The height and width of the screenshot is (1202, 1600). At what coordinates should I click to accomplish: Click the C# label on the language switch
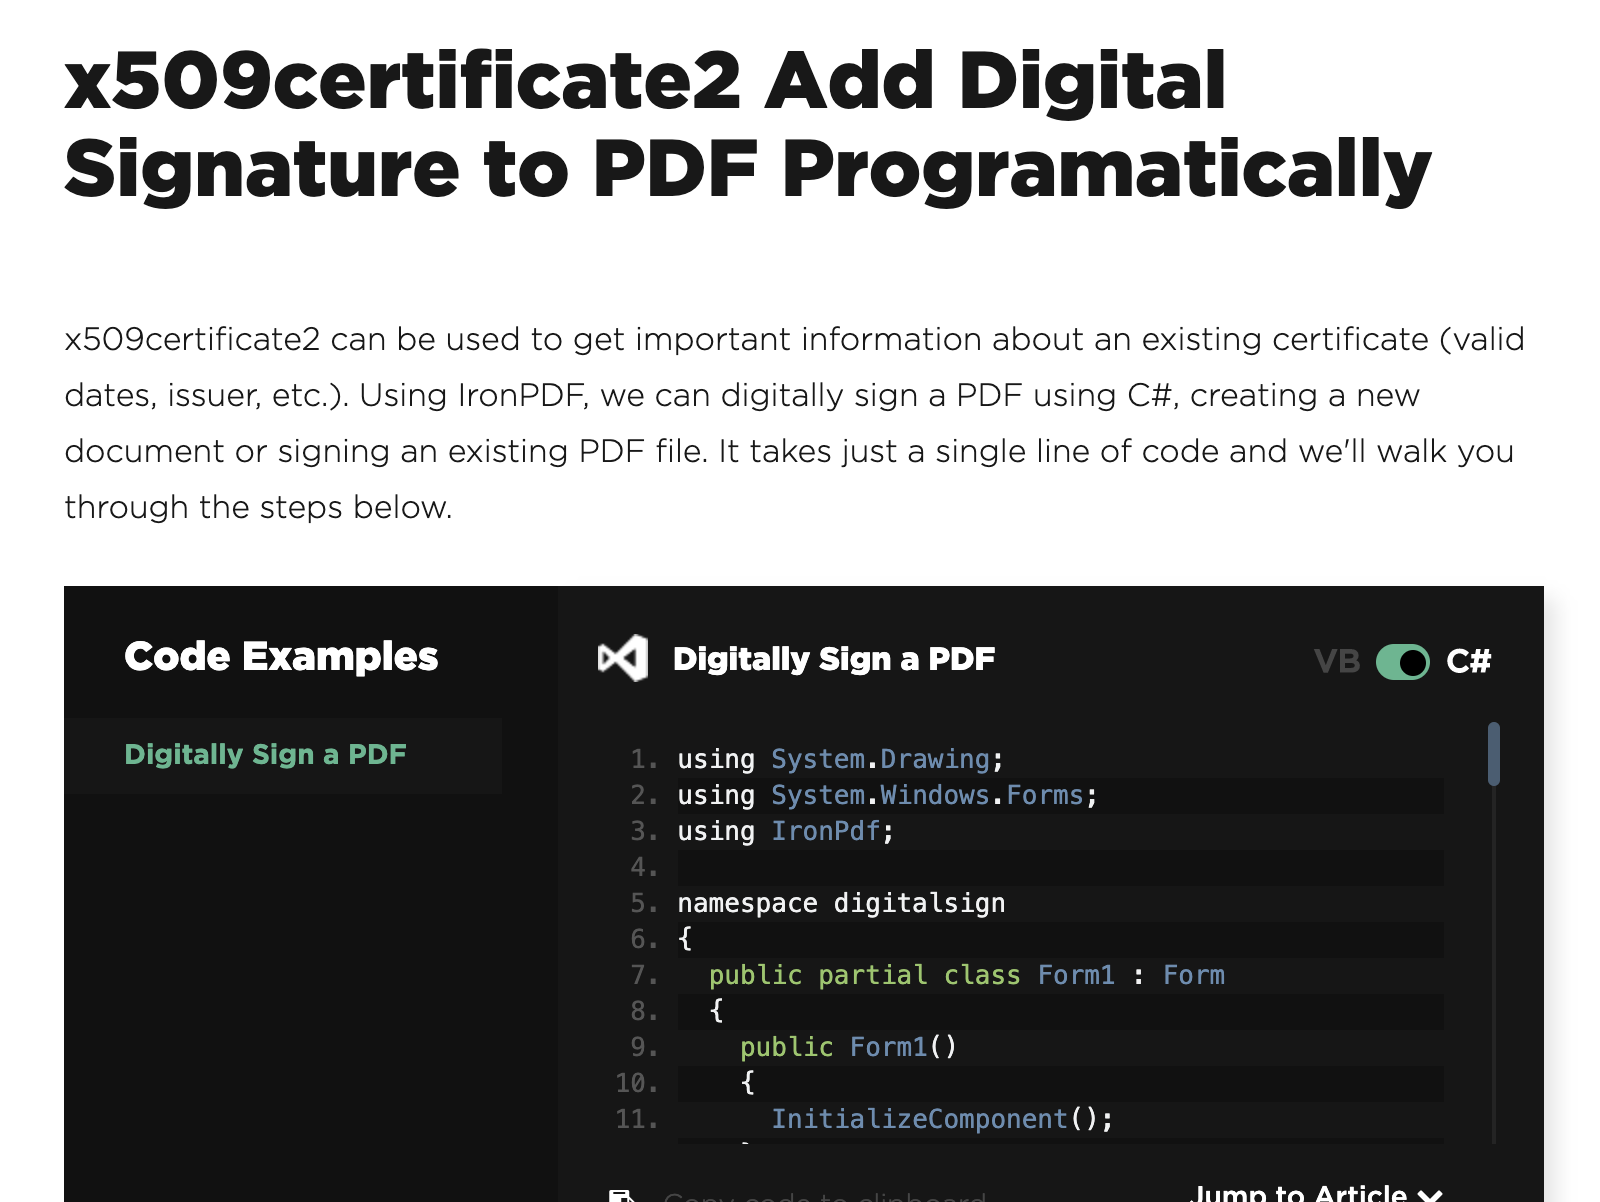pyautogui.click(x=1469, y=661)
